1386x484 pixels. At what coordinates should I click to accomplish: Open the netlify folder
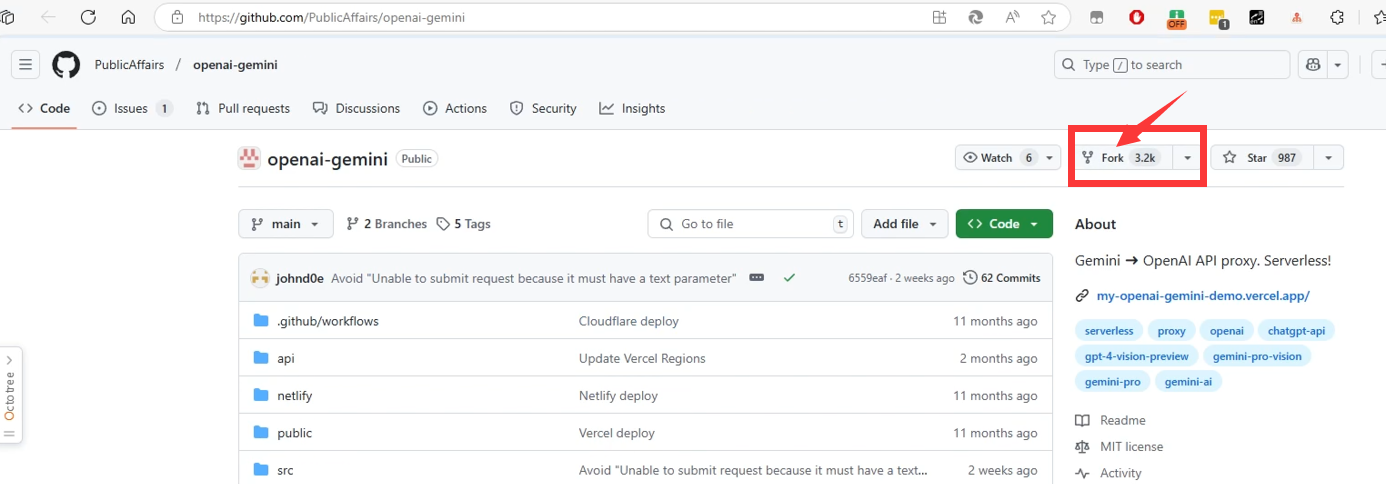pos(295,396)
